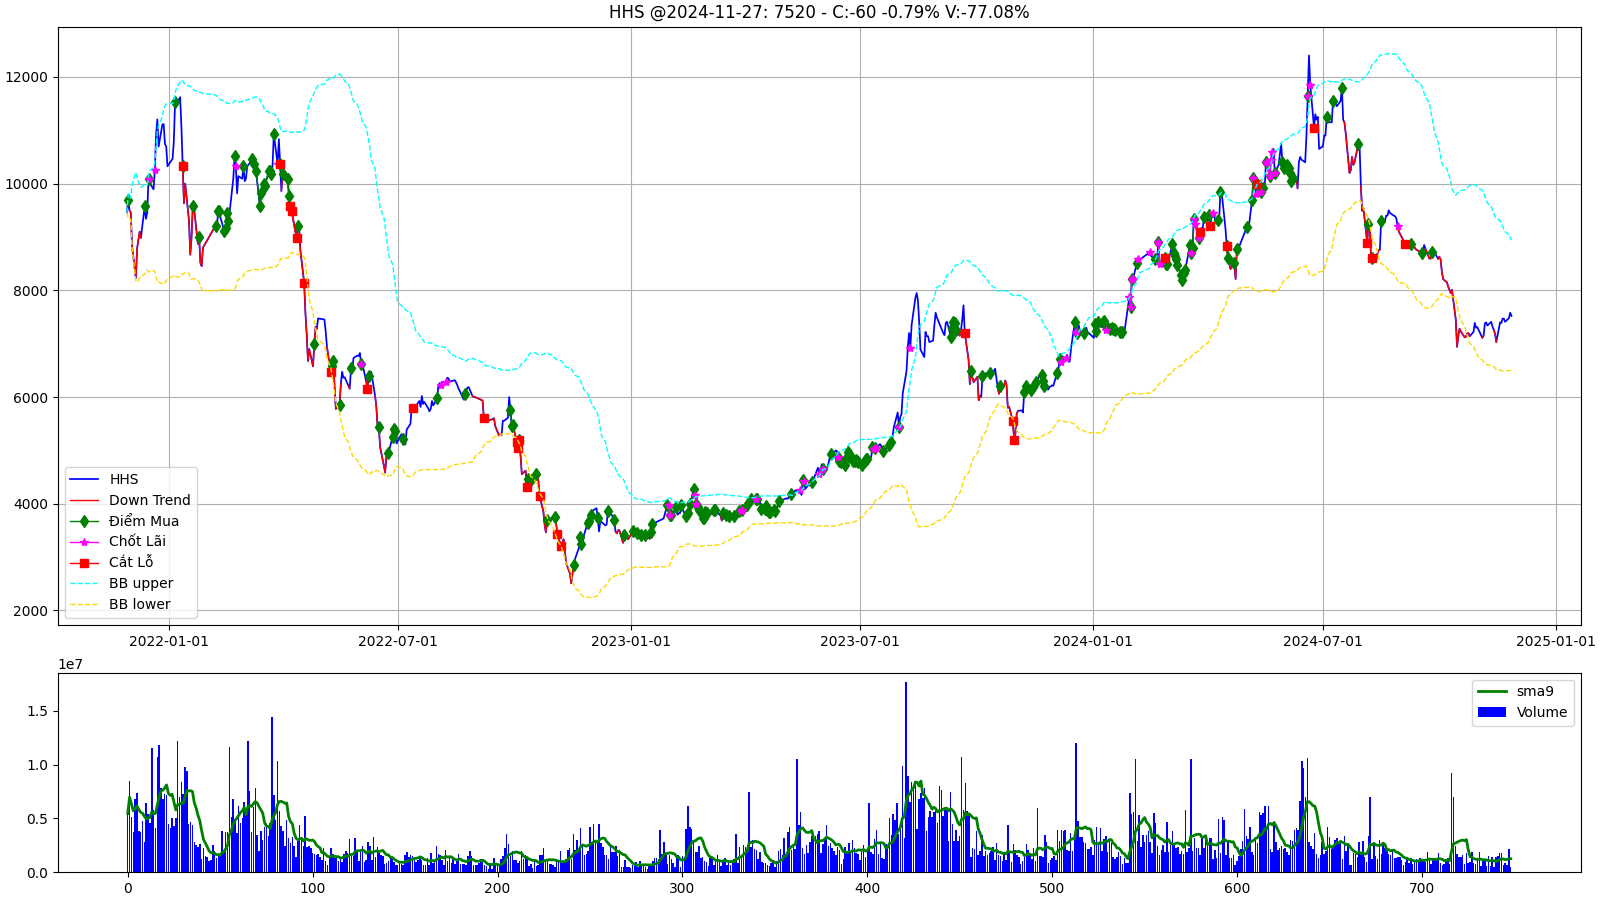Click the 600 volume x-axis tick label
1600x900 pixels.
click(x=1237, y=888)
